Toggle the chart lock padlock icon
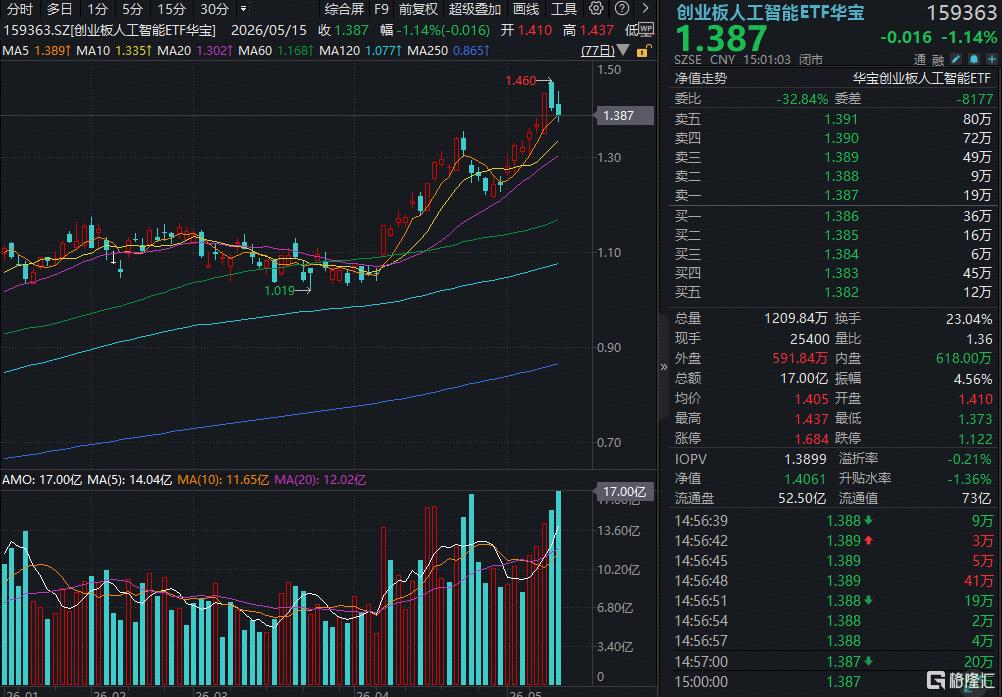 644,51
